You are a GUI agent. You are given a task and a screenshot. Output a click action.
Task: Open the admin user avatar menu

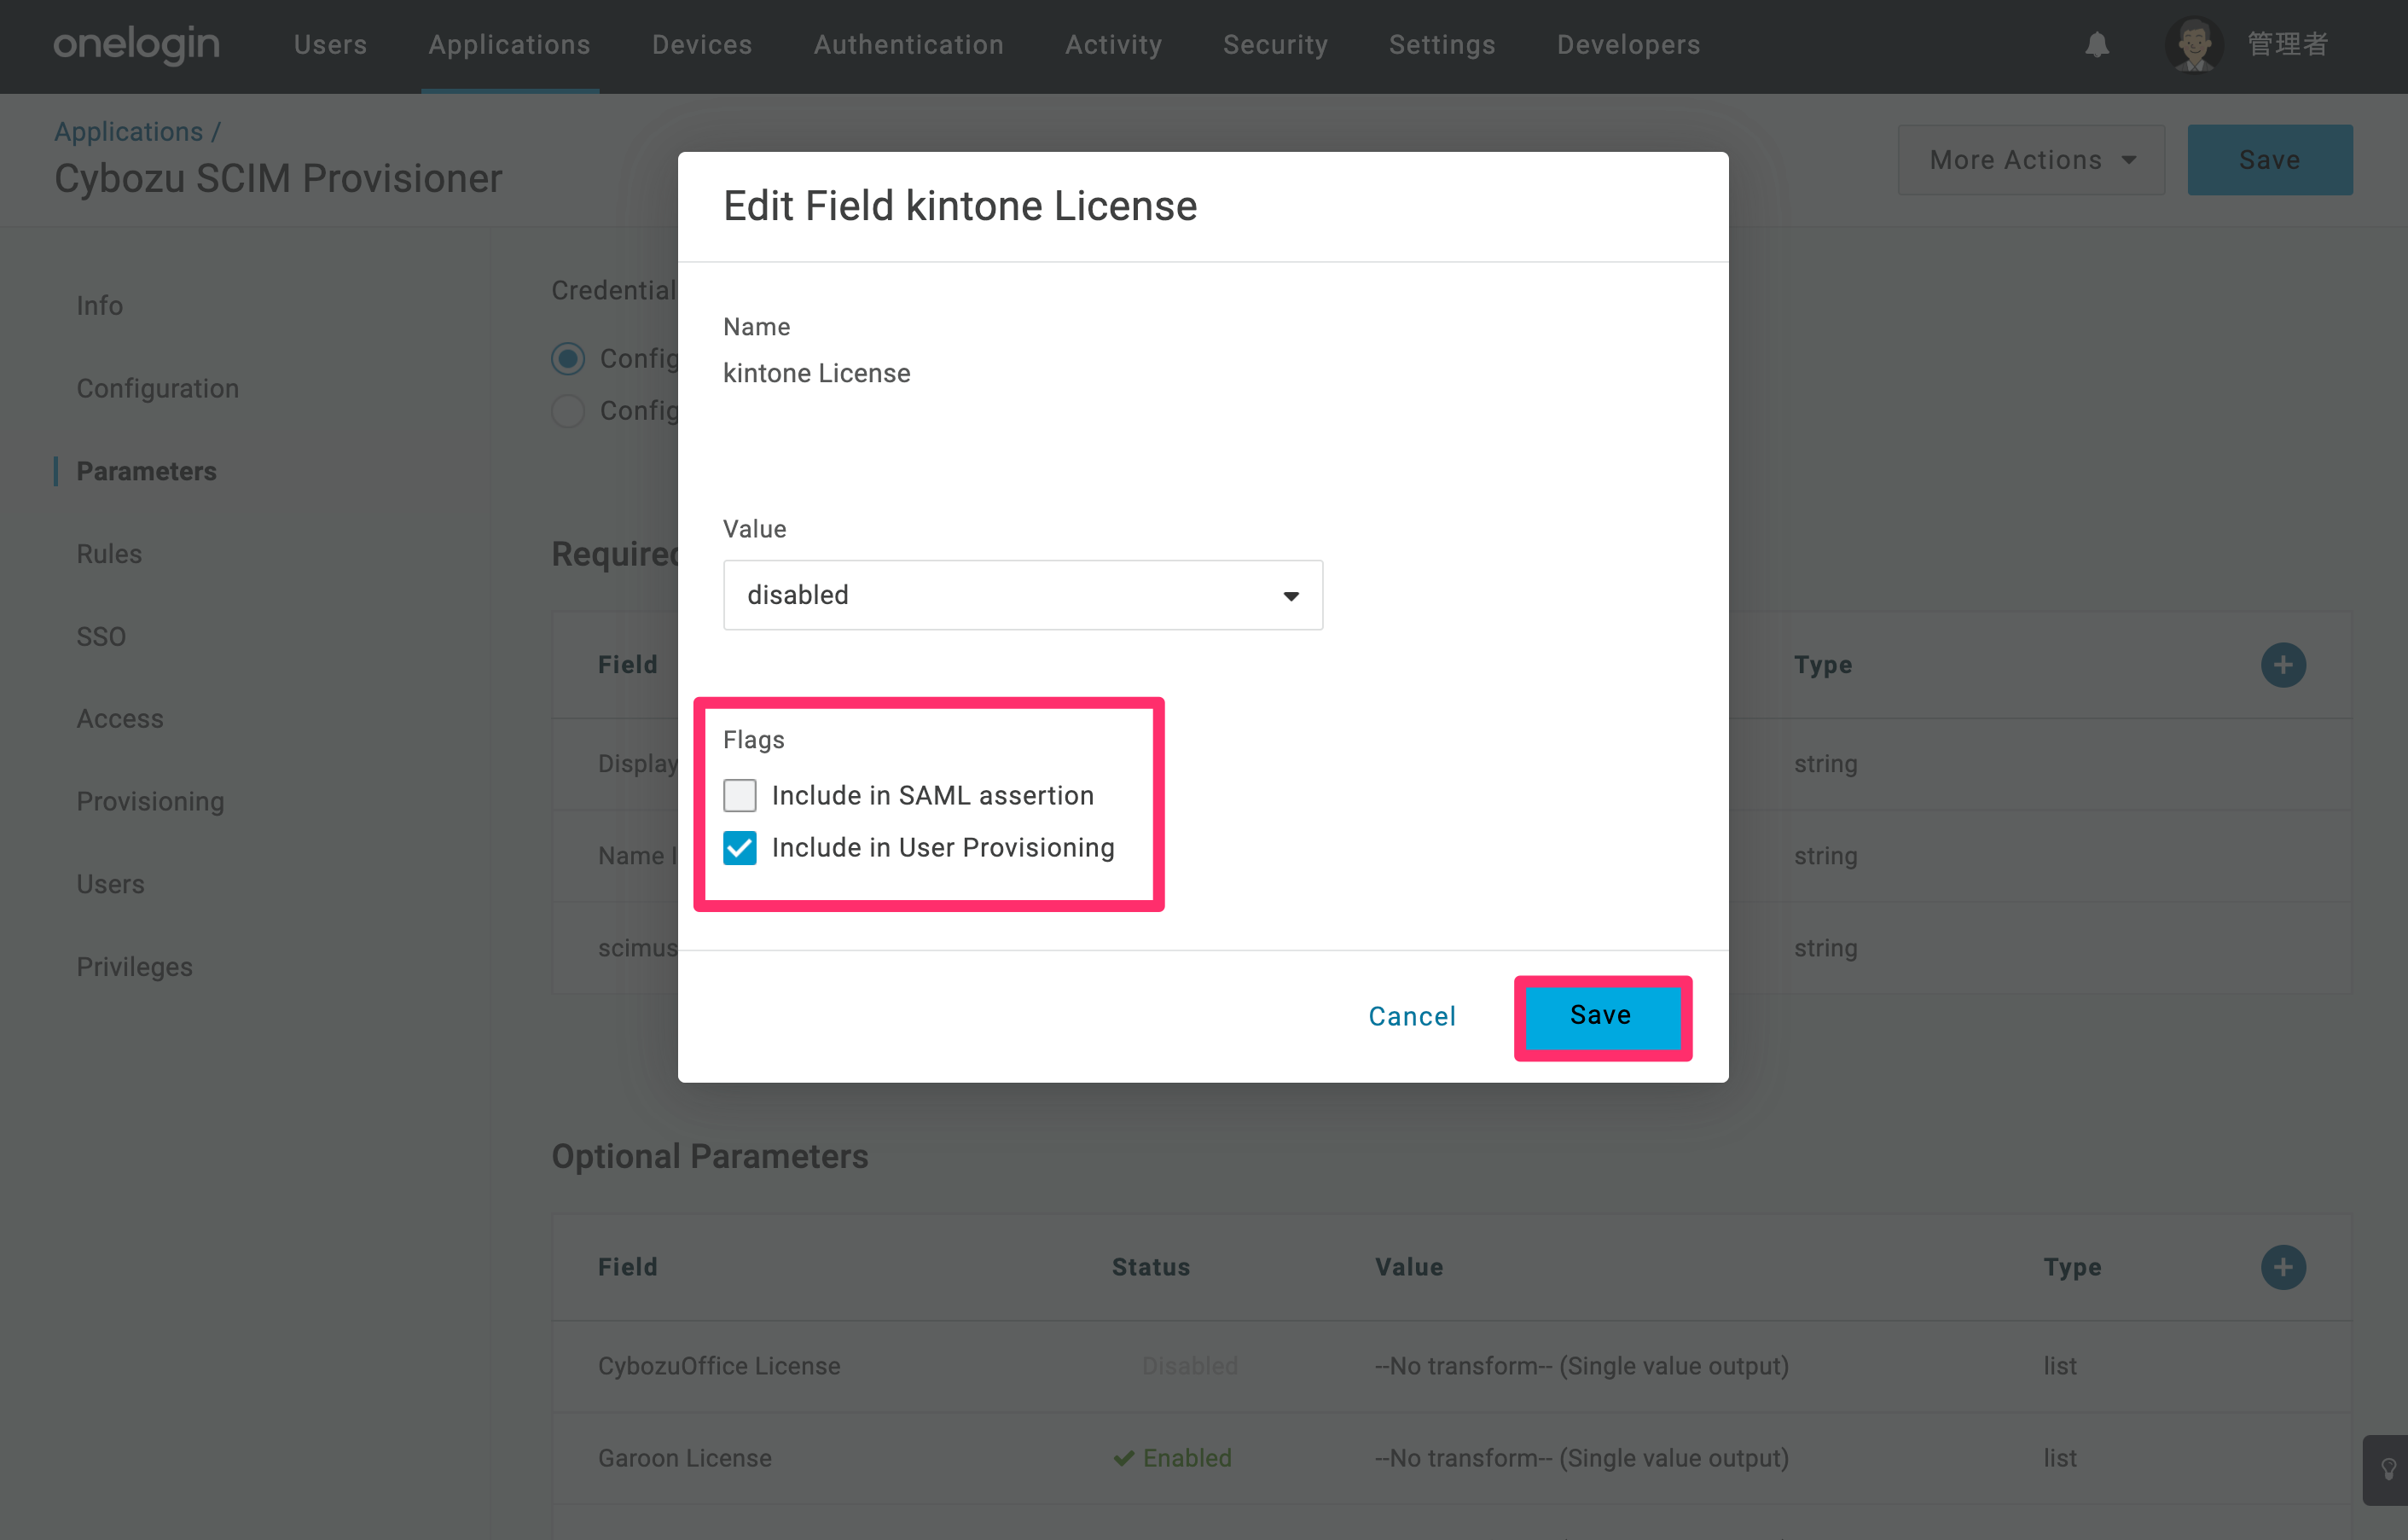click(x=2194, y=45)
